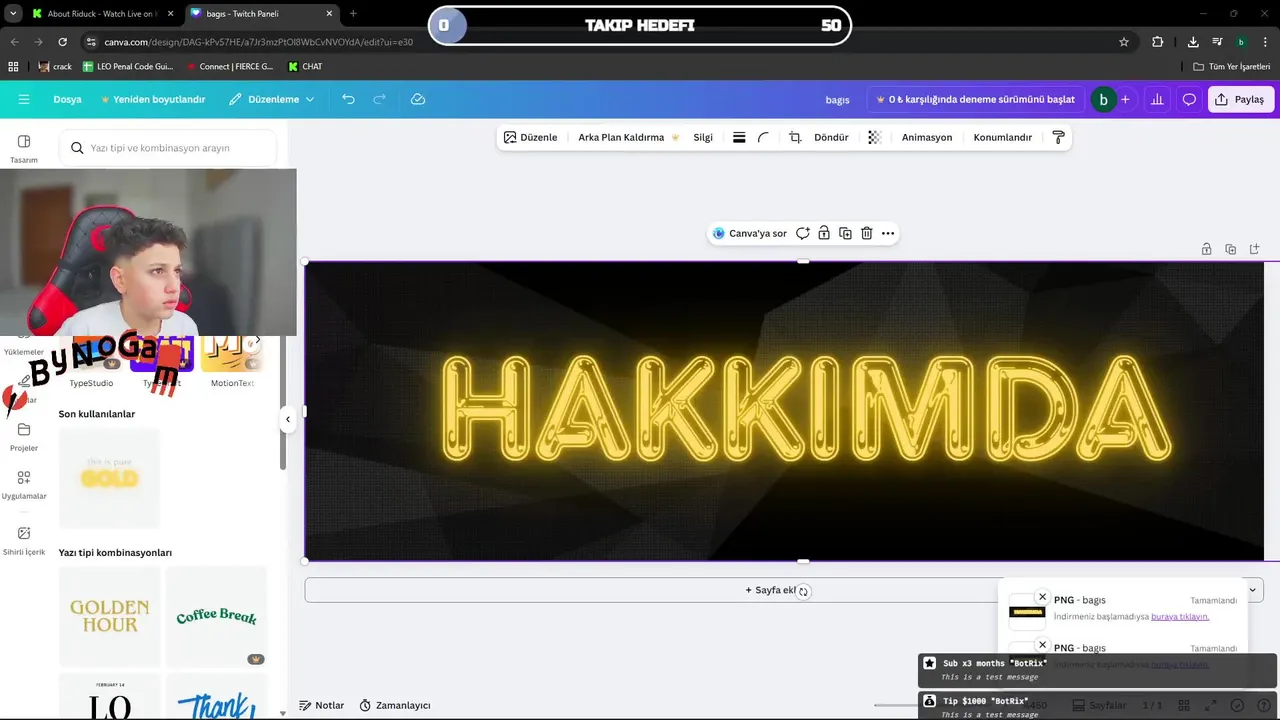This screenshot has height=720, width=1280.
Task: Toggle the page lock icon above canvas
Action: click(1206, 249)
